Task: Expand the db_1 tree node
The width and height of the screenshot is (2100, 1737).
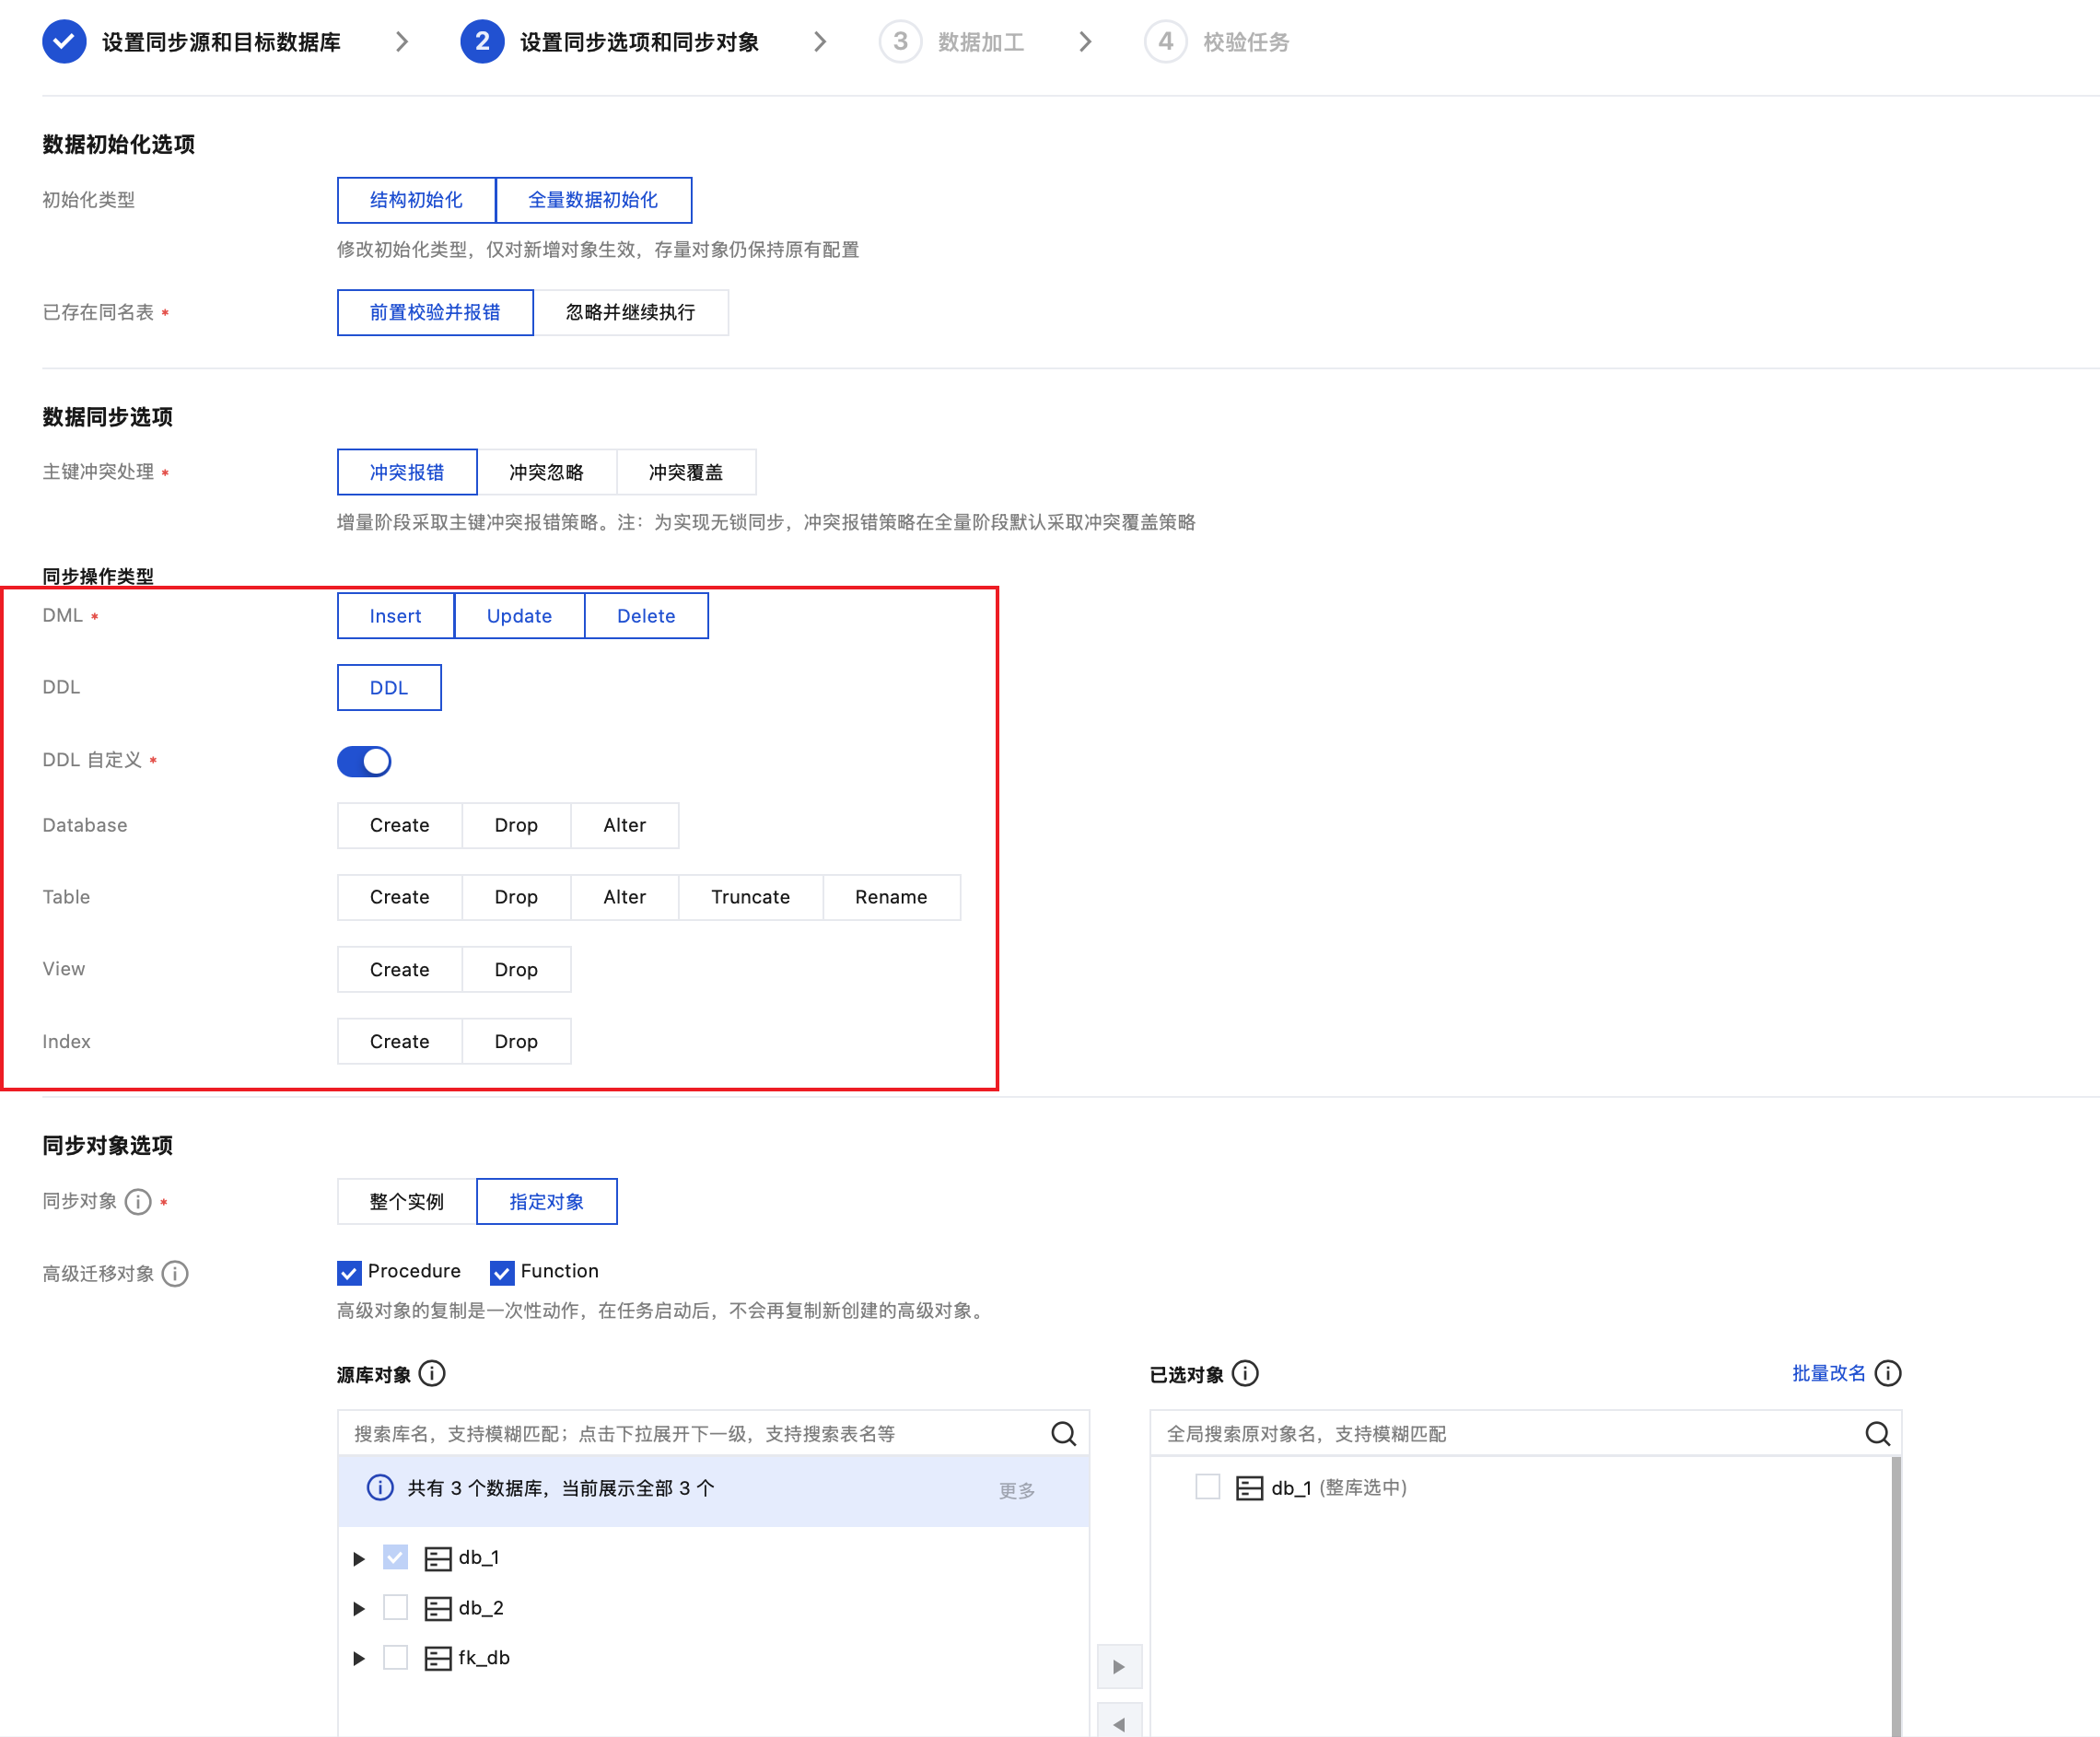Action: point(359,1558)
